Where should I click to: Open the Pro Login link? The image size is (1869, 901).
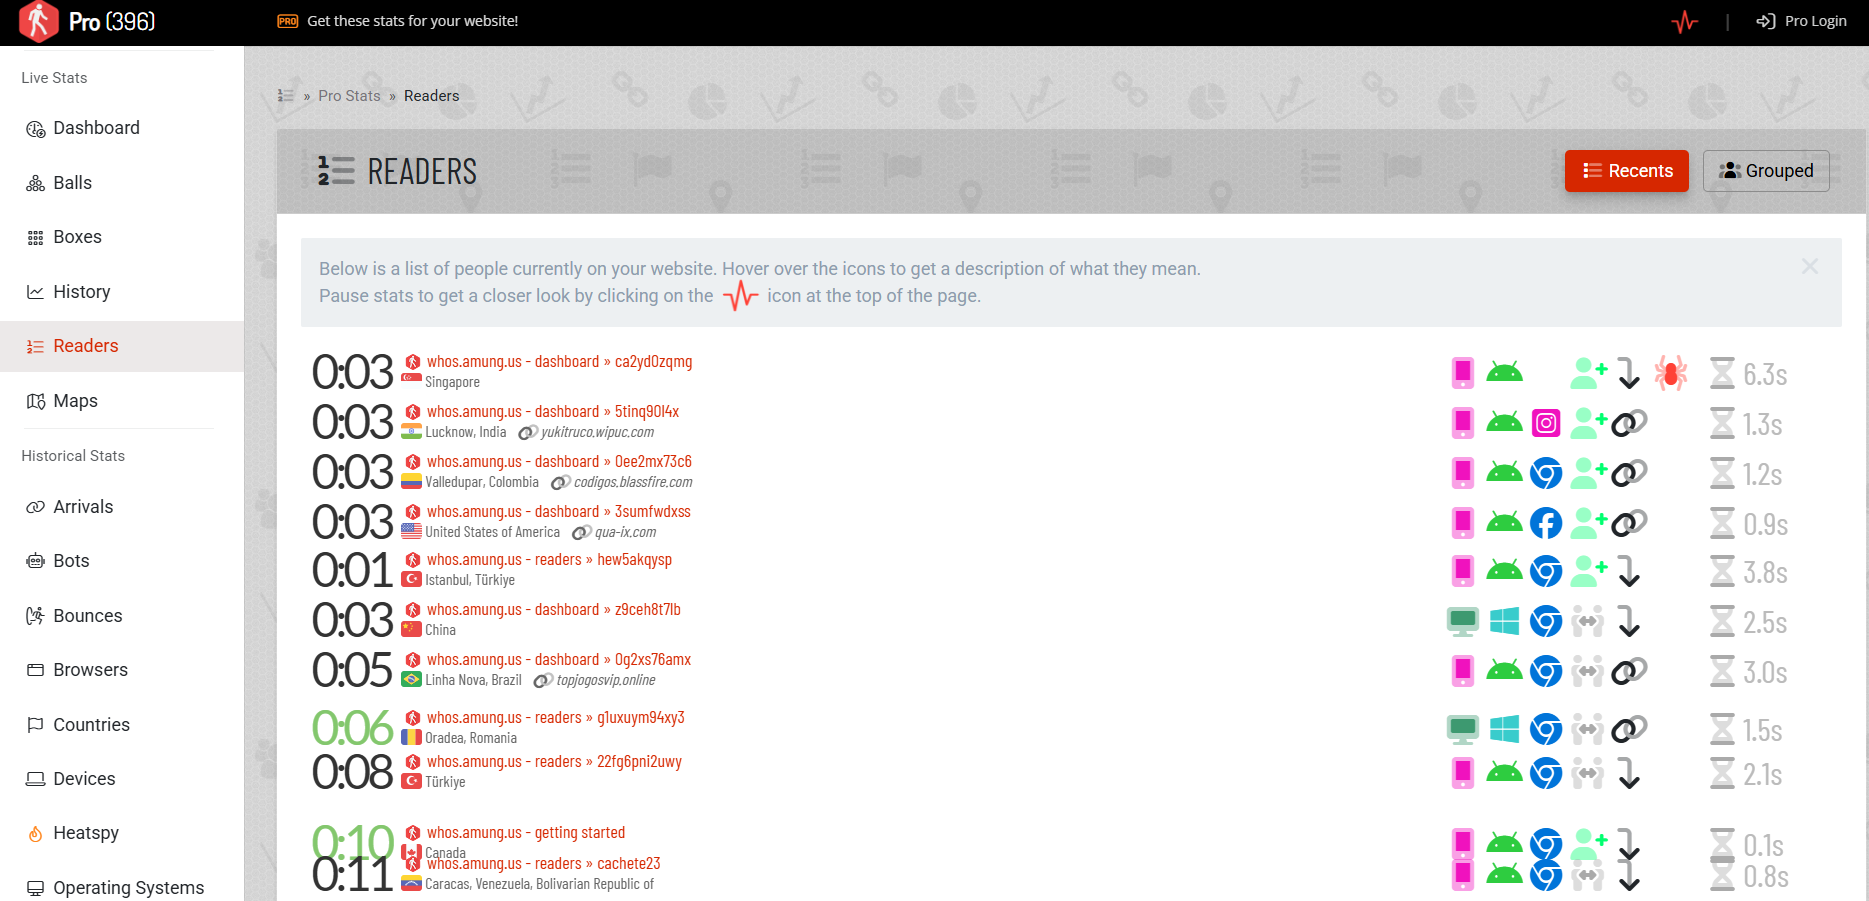[x=1802, y=21]
